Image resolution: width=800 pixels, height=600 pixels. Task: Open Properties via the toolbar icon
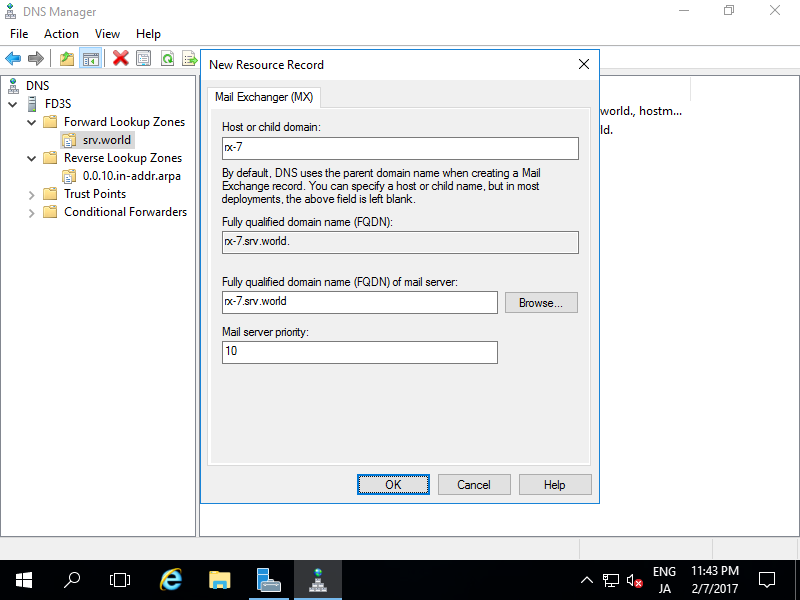click(144, 58)
